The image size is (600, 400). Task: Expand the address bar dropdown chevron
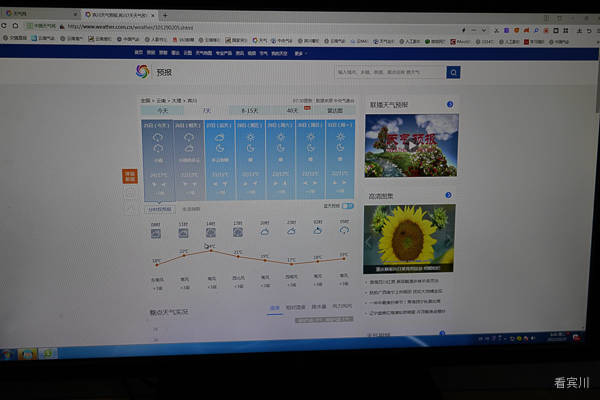pos(484,30)
